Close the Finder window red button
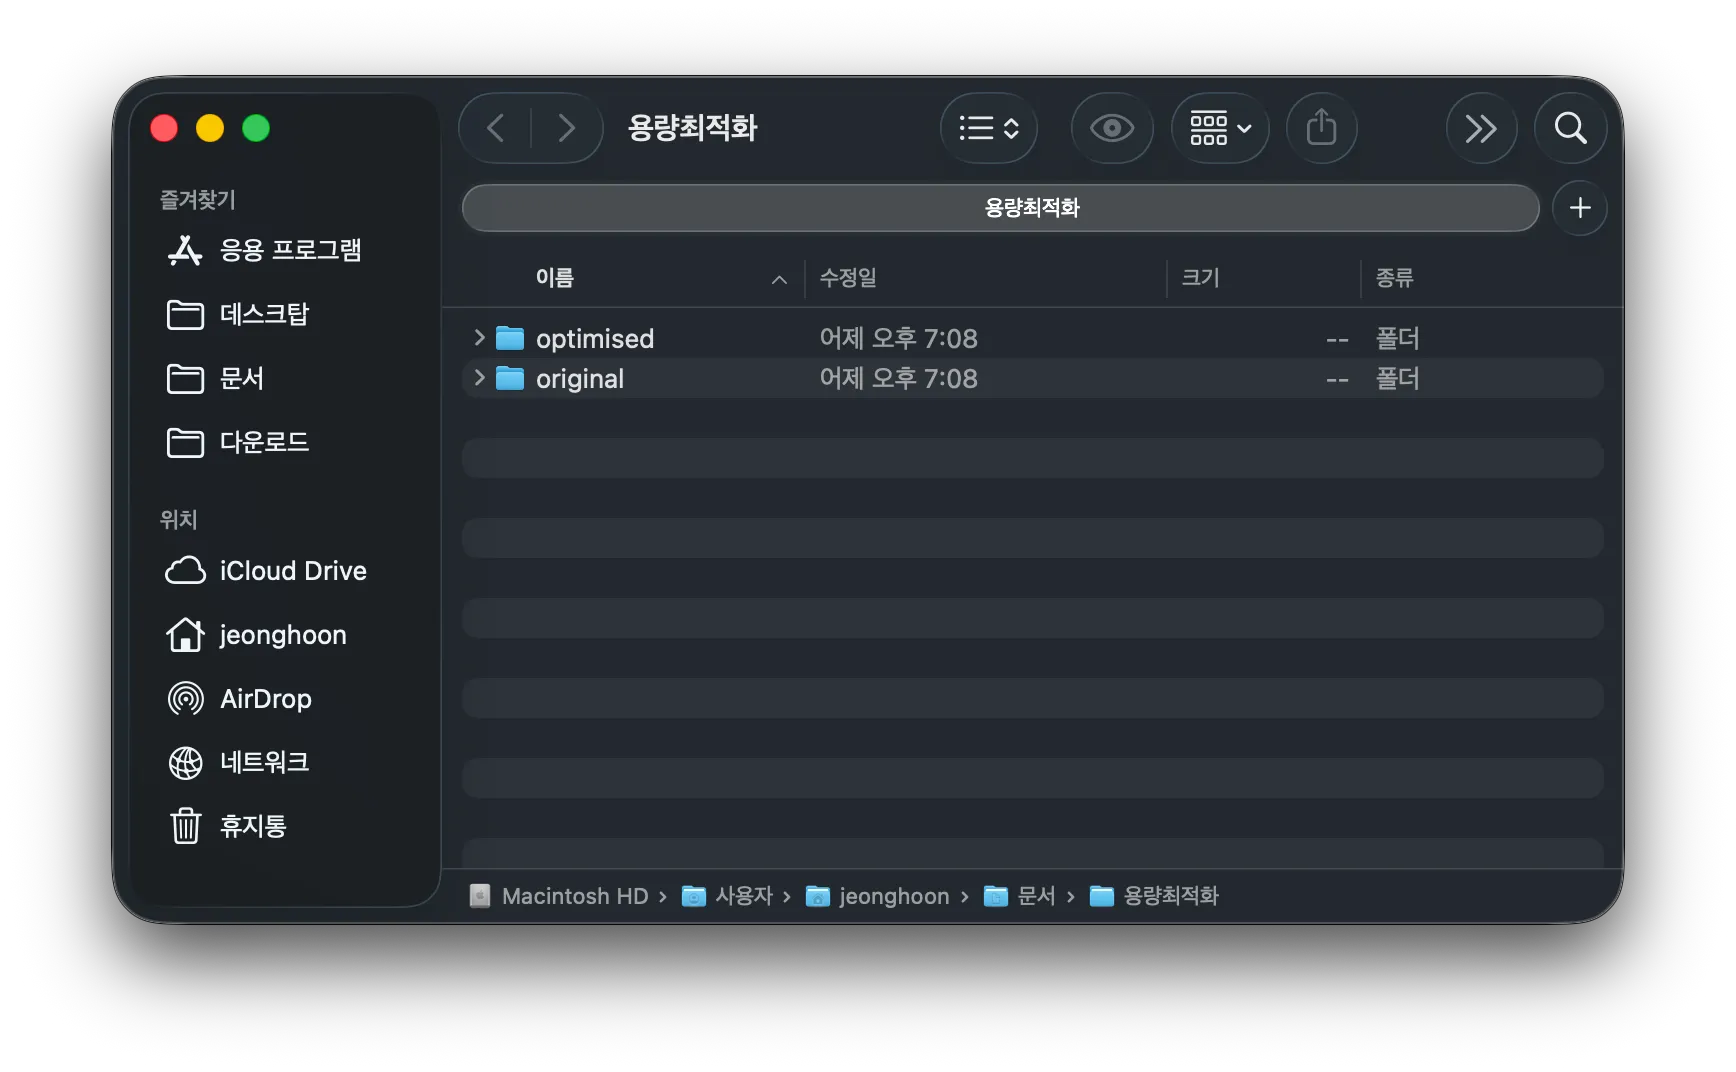 pyautogui.click(x=164, y=128)
